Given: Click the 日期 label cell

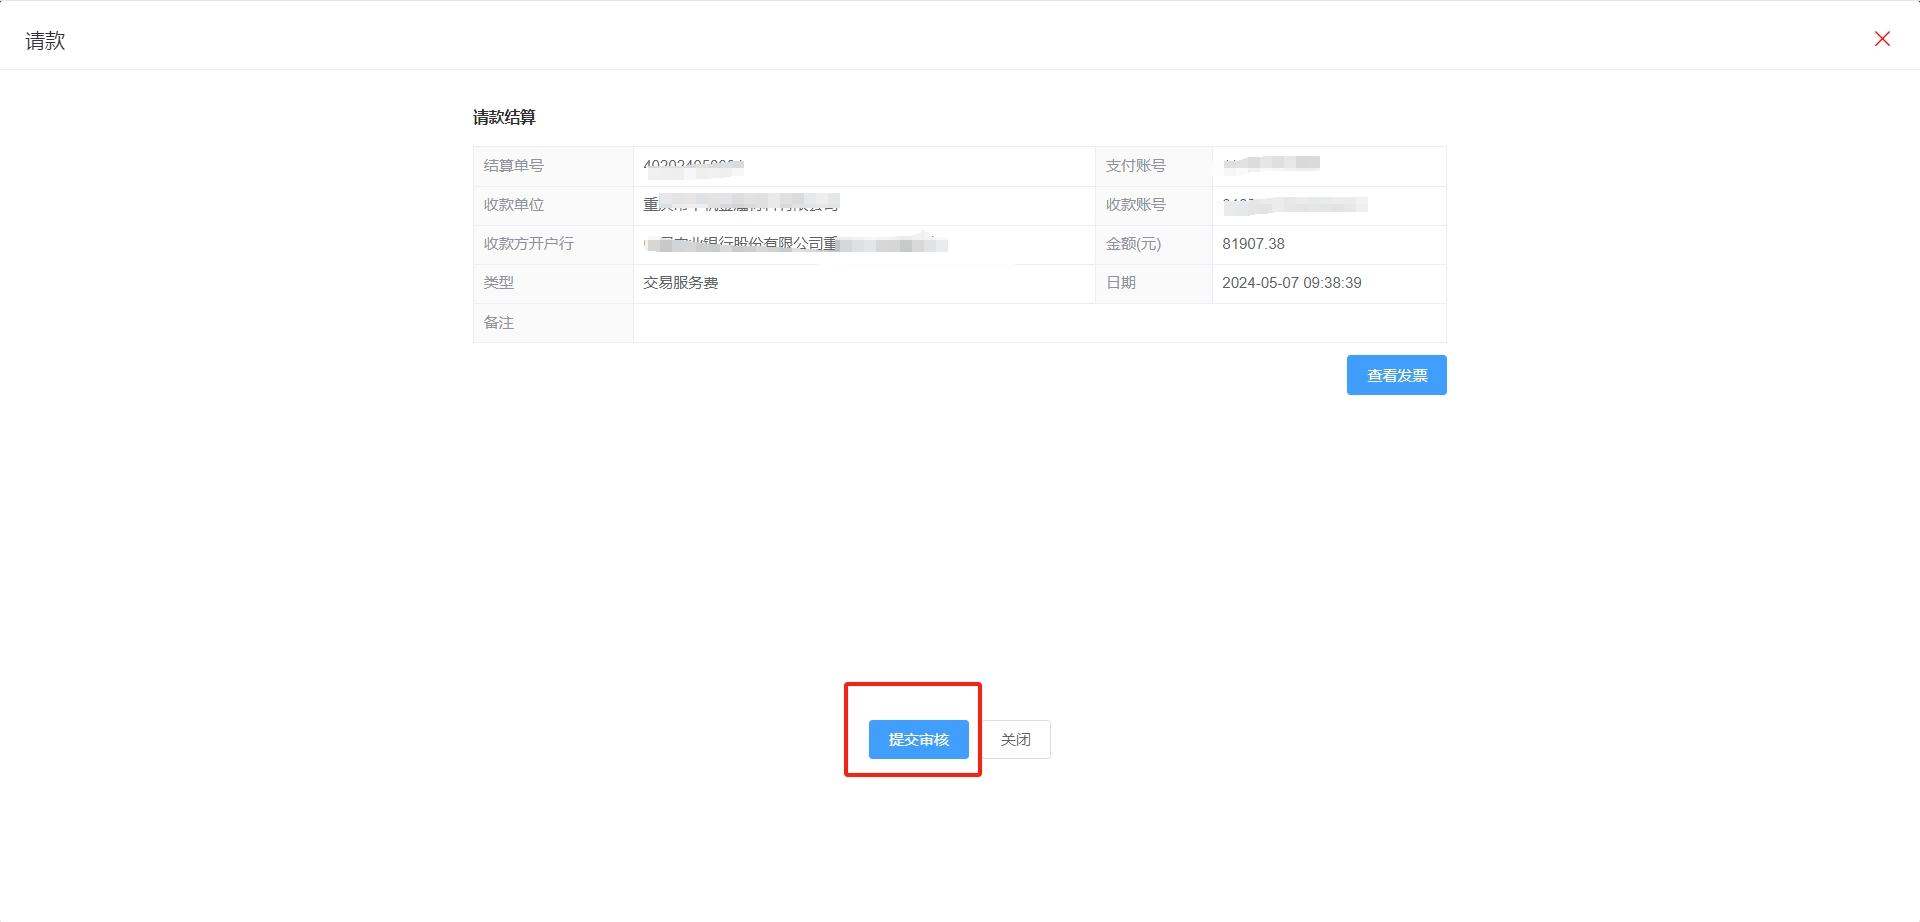Looking at the screenshot, I should (x=1120, y=283).
